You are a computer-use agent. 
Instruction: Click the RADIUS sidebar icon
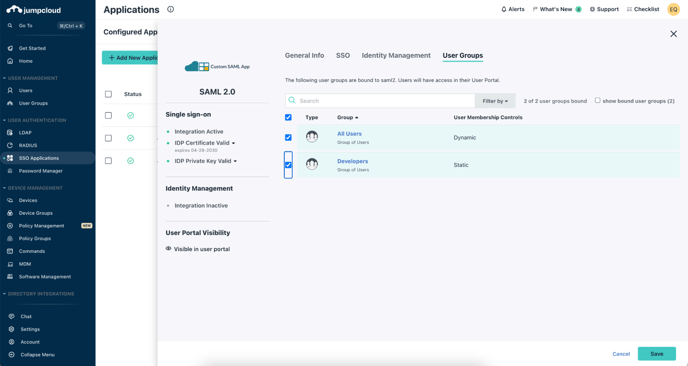(x=10, y=145)
